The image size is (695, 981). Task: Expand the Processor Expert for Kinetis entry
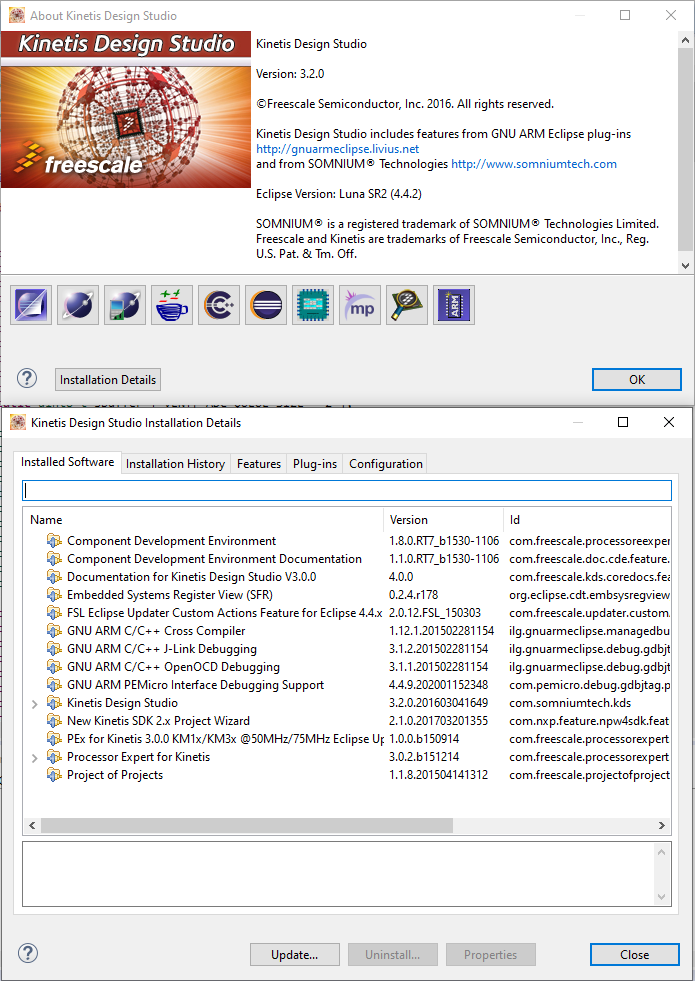tap(34, 758)
